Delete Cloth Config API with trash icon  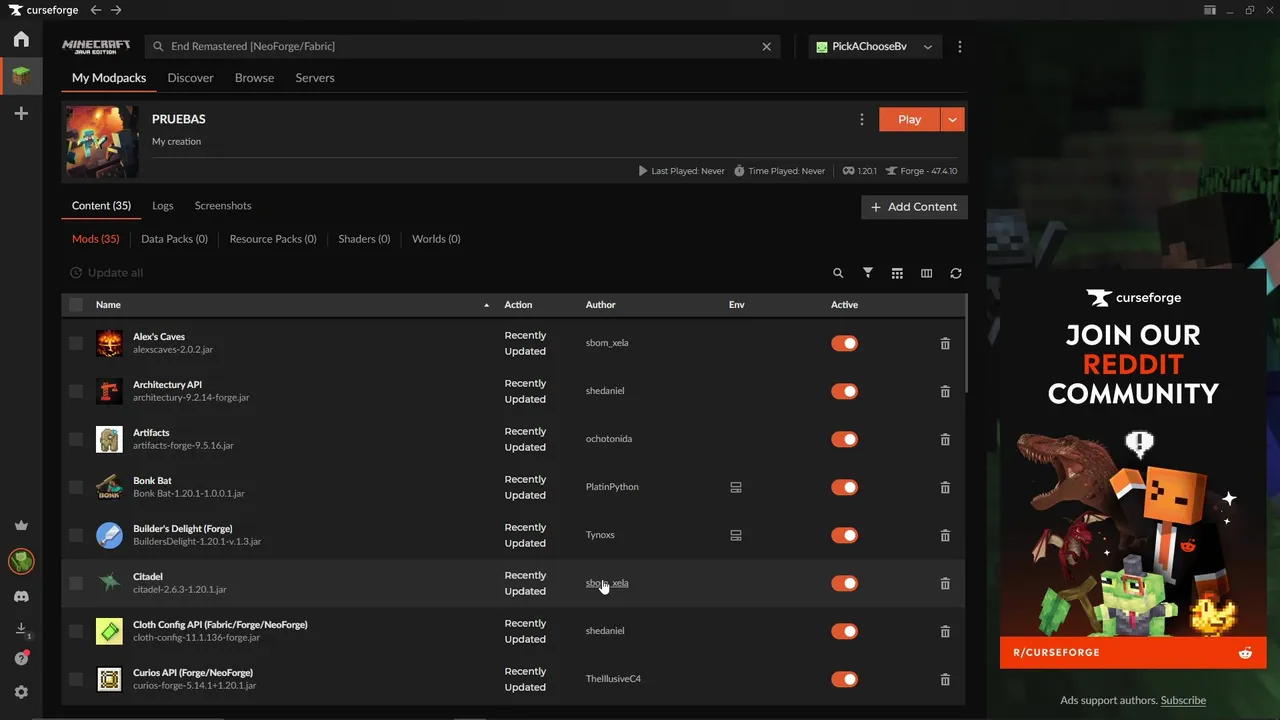(x=945, y=631)
